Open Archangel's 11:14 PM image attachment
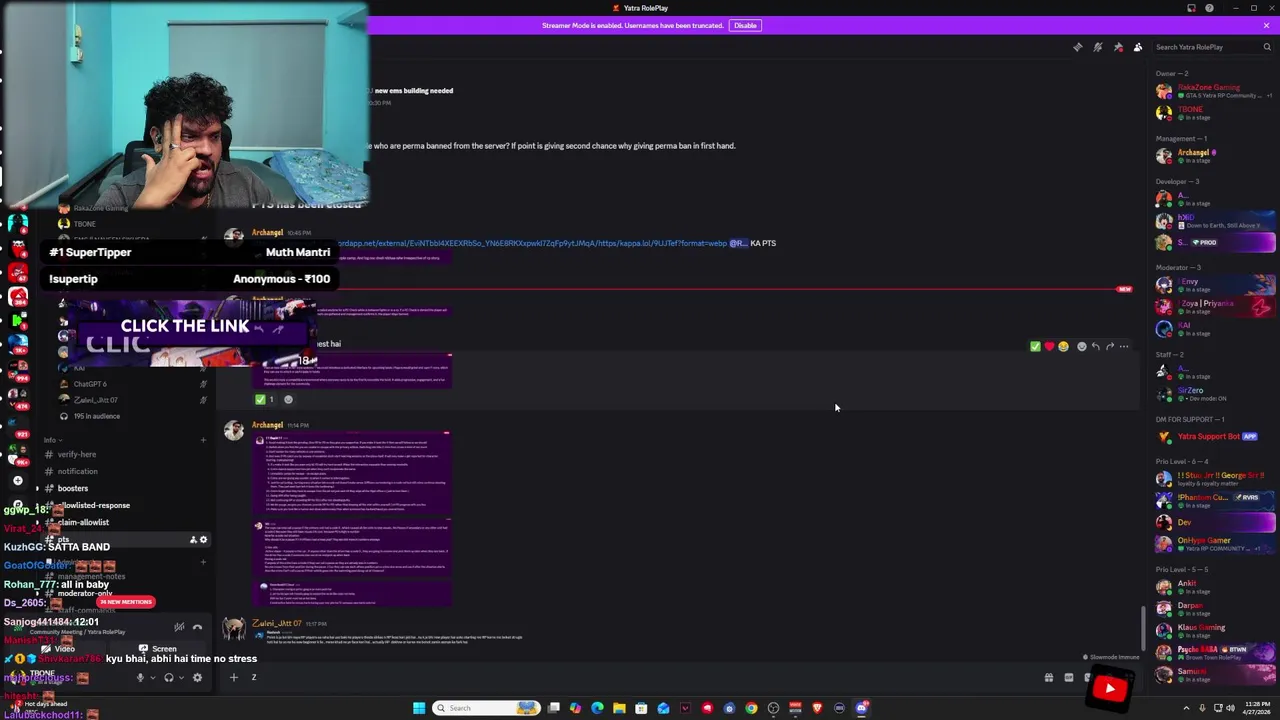The image size is (1280, 720). click(x=351, y=519)
